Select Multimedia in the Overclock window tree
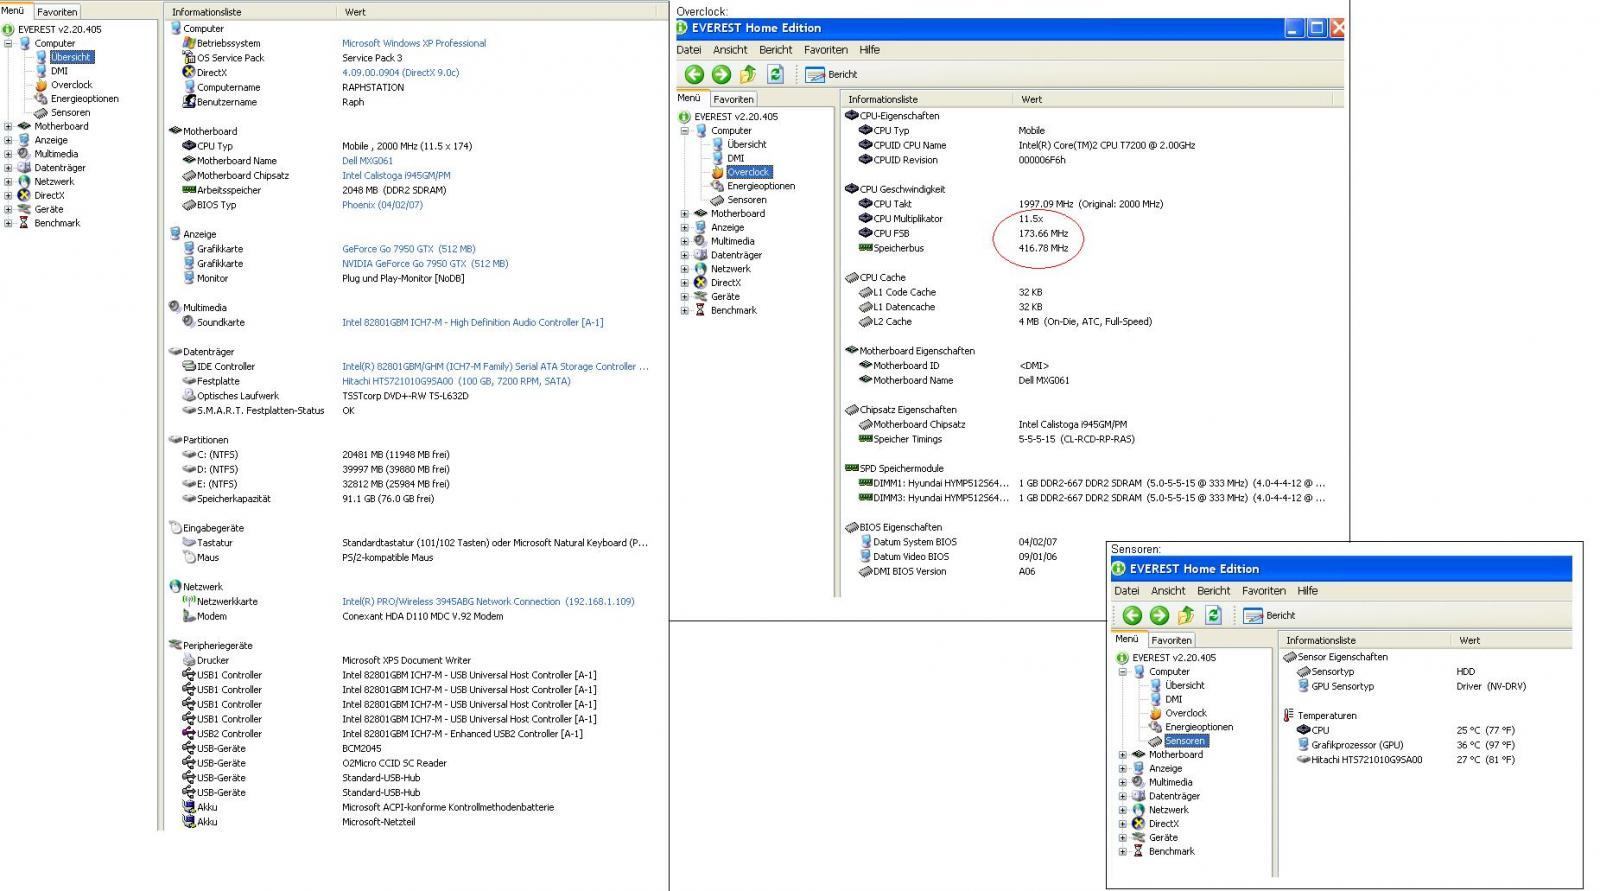1600x891 pixels. tap(732, 241)
